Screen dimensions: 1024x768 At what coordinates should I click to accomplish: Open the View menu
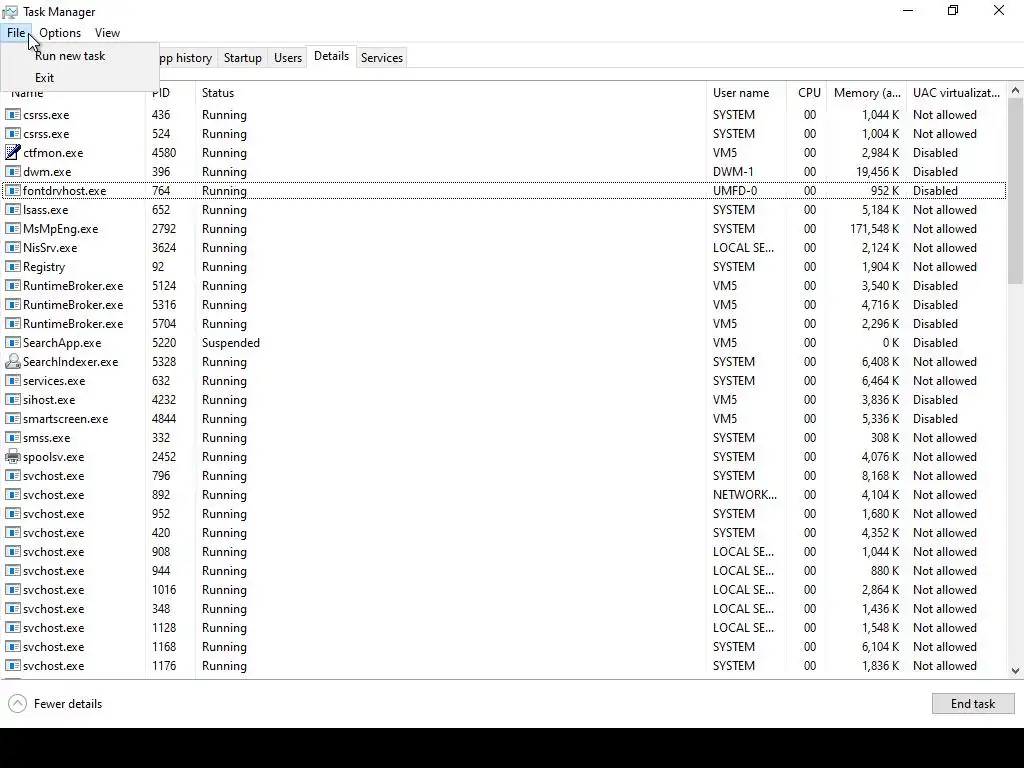[x=107, y=33]
